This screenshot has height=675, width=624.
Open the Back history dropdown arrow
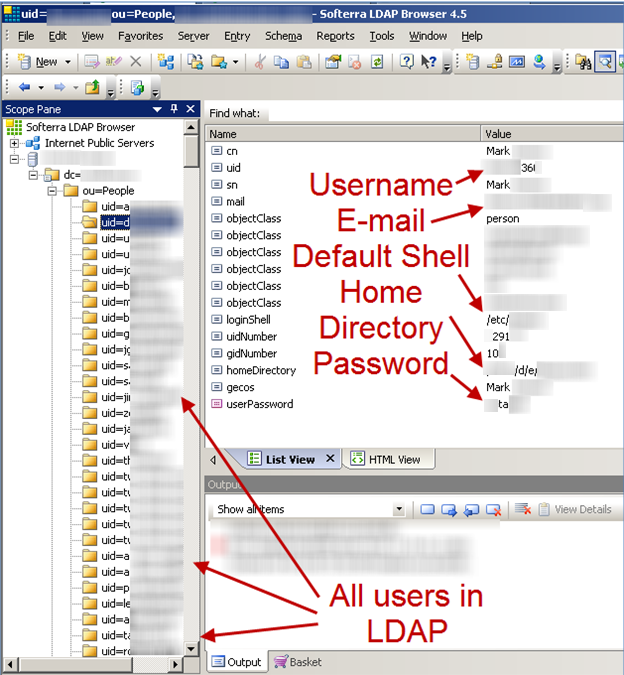click(x=41, y=88)
